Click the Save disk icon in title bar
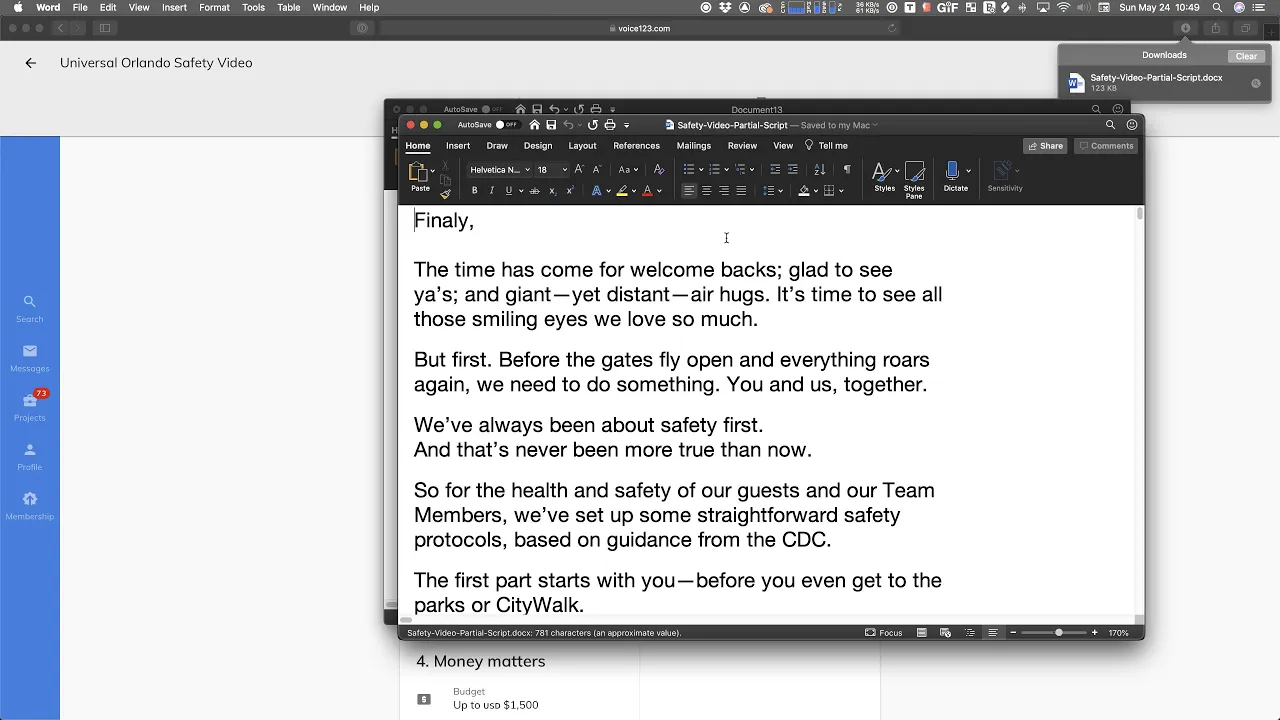 pyautogui.click(x=549, y=125)
